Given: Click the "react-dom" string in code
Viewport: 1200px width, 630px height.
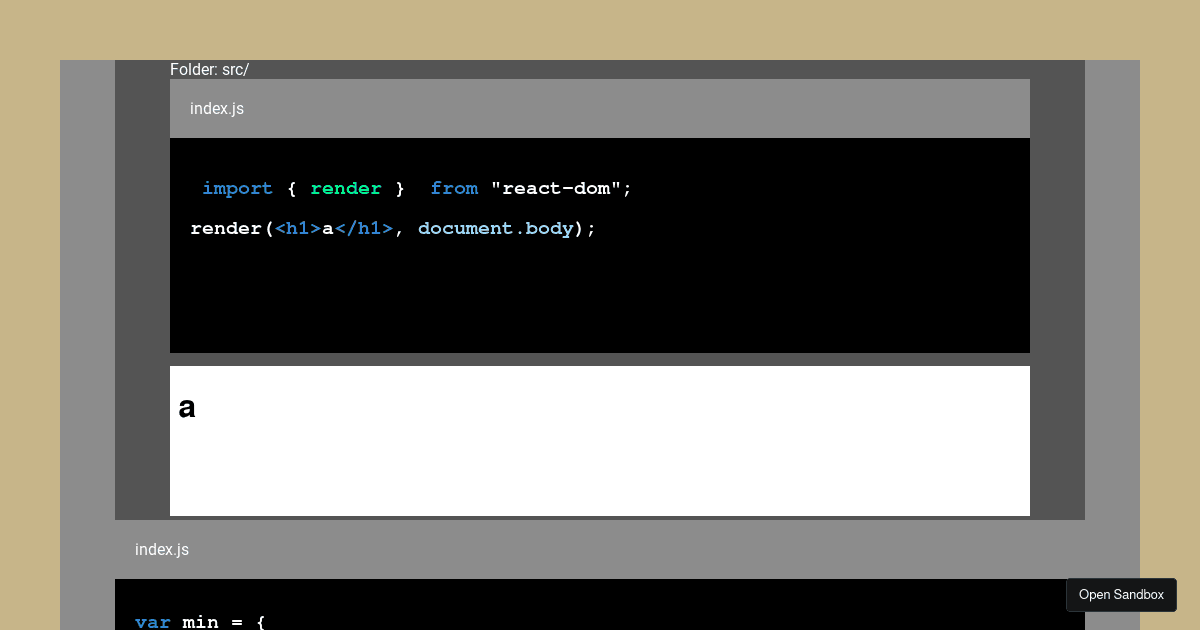Looking at the screenshot, I should [x=556, y=188].
